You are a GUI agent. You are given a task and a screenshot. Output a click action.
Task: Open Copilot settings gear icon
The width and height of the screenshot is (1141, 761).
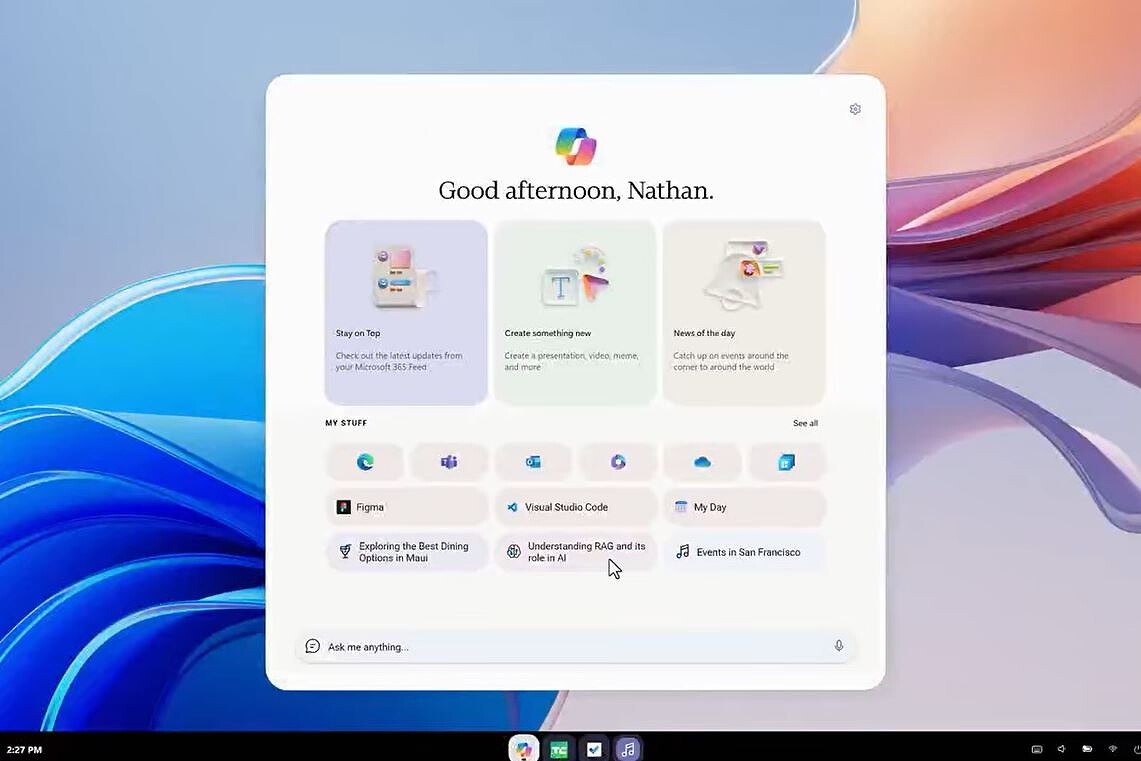coord(855,109)
